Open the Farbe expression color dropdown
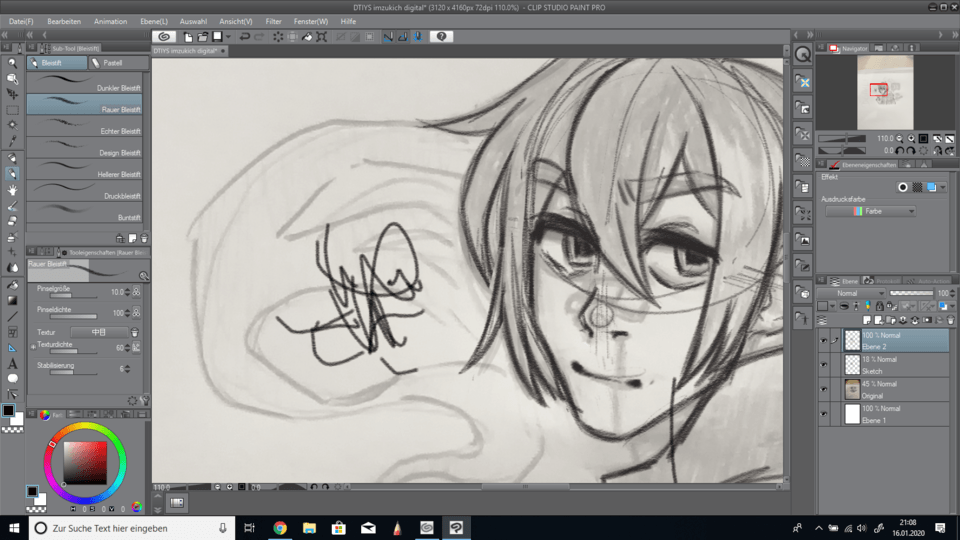Image resolution: width=960 pixels, height=540 pixels. click(870, 212)
